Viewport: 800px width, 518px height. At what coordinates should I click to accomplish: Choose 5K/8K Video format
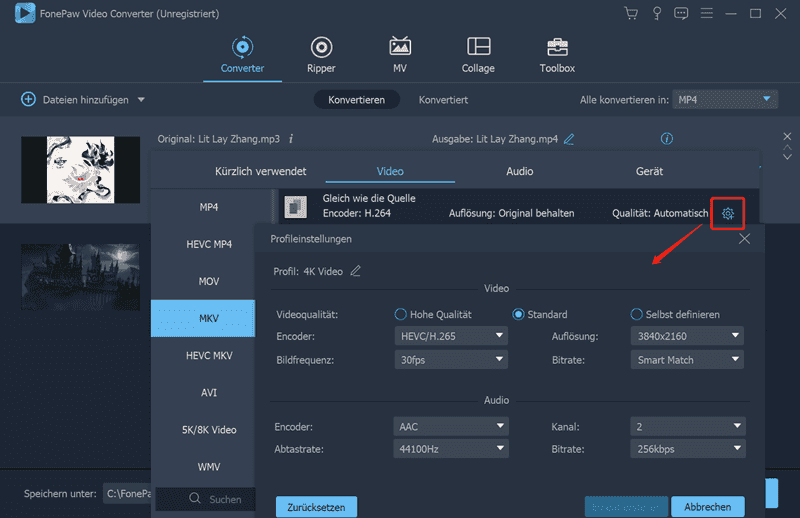pyautogui.click(x=209, y=430)
